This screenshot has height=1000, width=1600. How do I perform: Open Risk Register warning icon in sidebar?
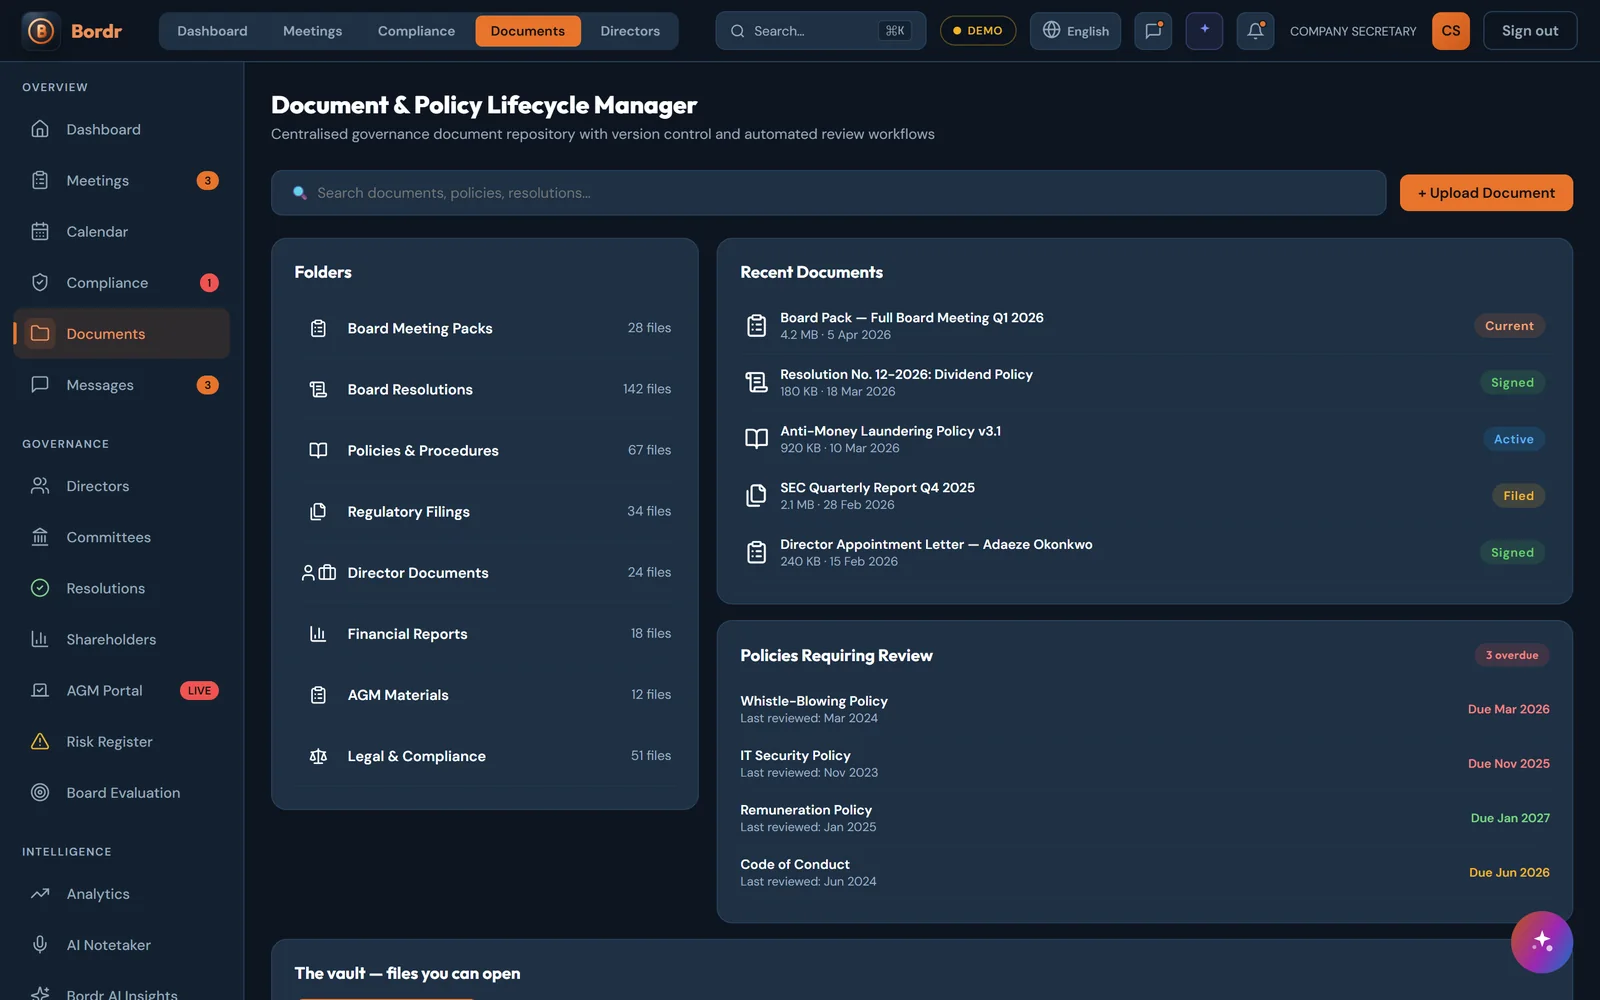40,741
